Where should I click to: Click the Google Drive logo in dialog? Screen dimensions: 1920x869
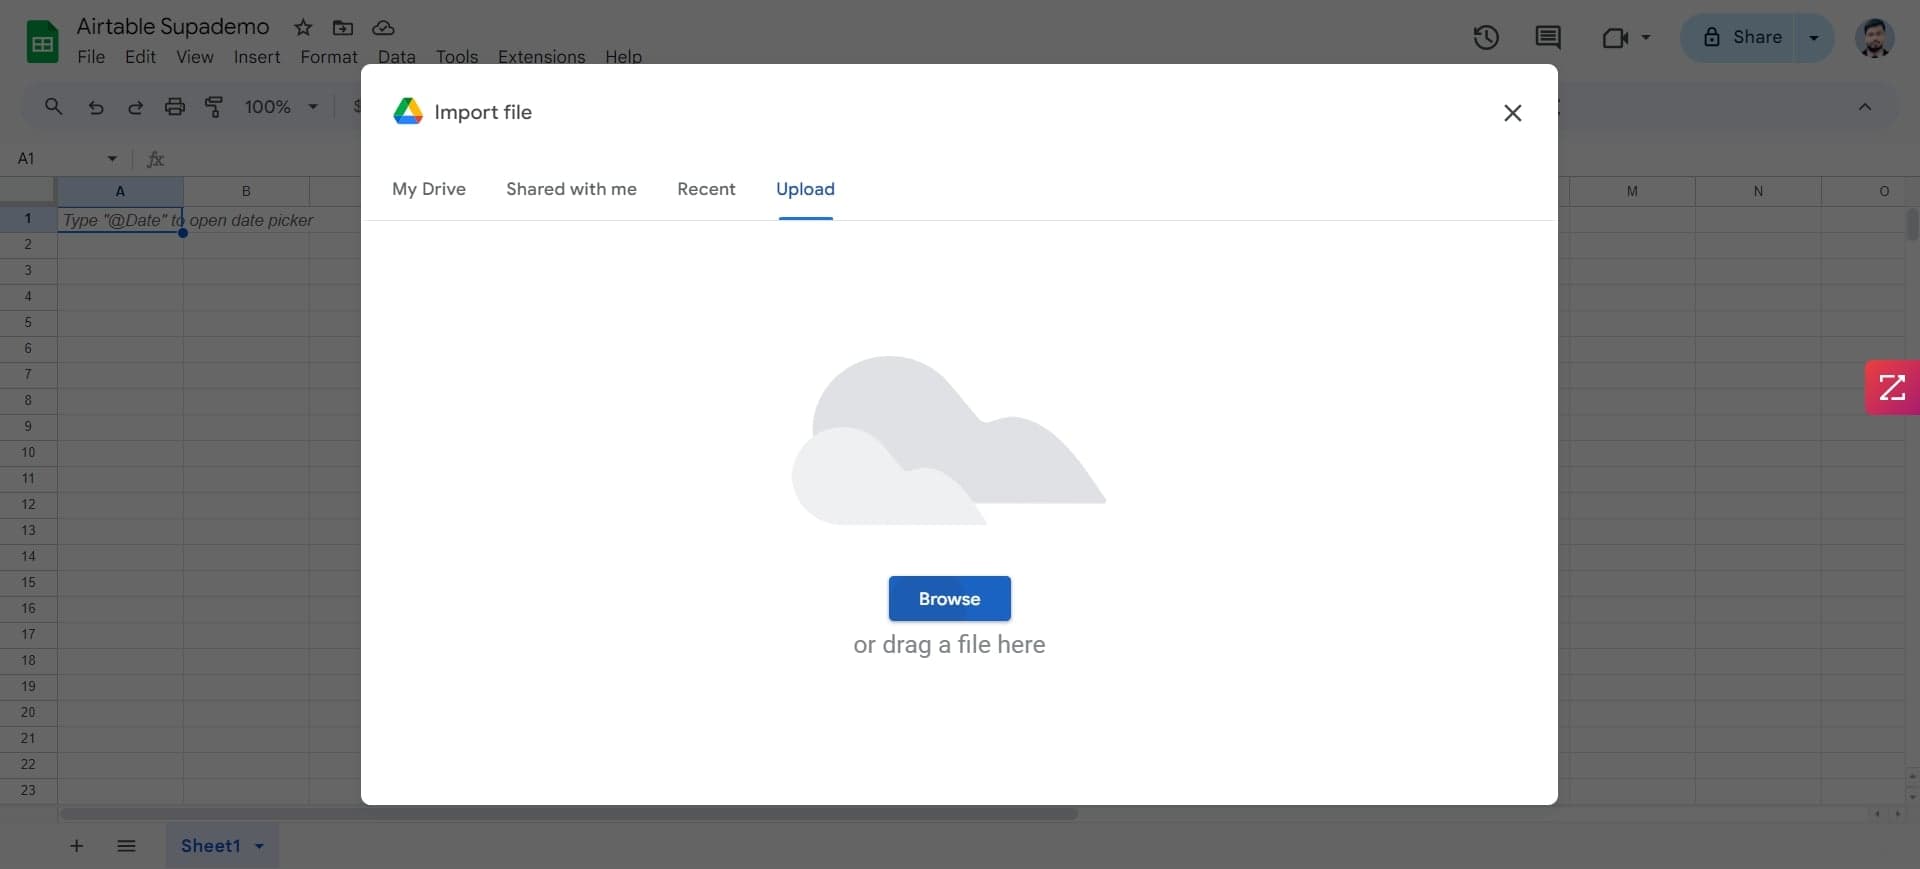(x=408, y=111)
